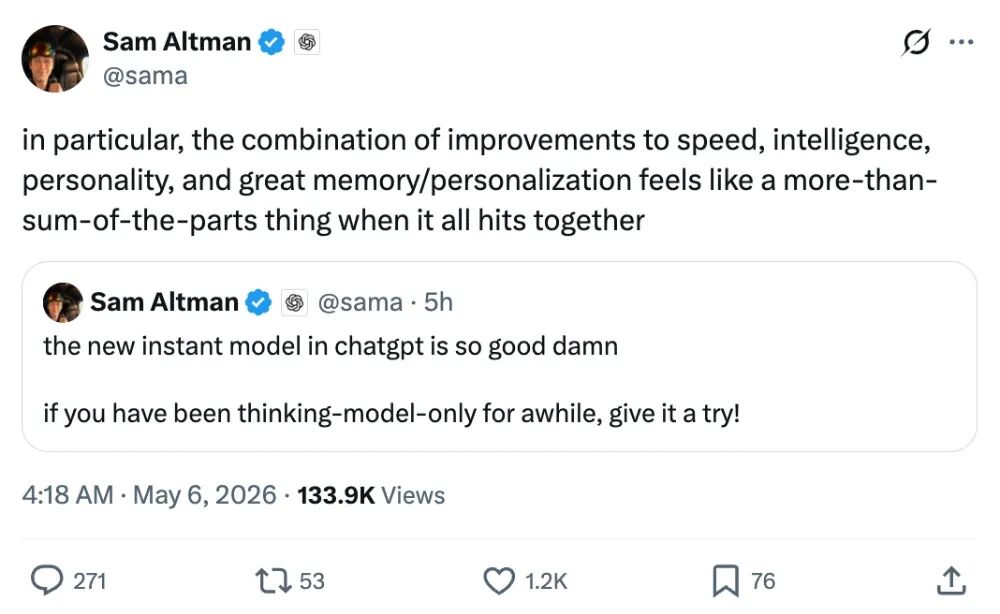Viewport: 1000px width, 614px height.
Task: Open the three-dot more options menu
Action: pyautogui.click(x=961, y=42)
